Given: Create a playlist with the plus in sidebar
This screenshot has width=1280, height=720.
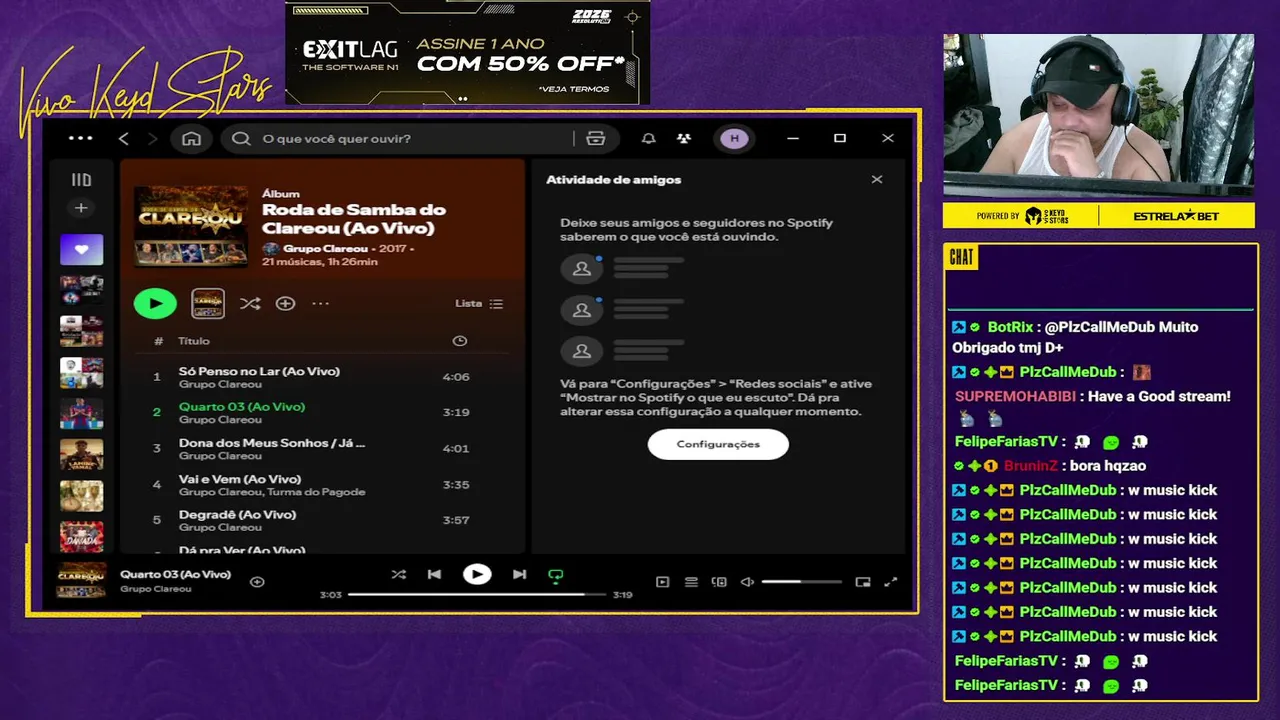Looking at the screenshot, I should click(82, 208).
